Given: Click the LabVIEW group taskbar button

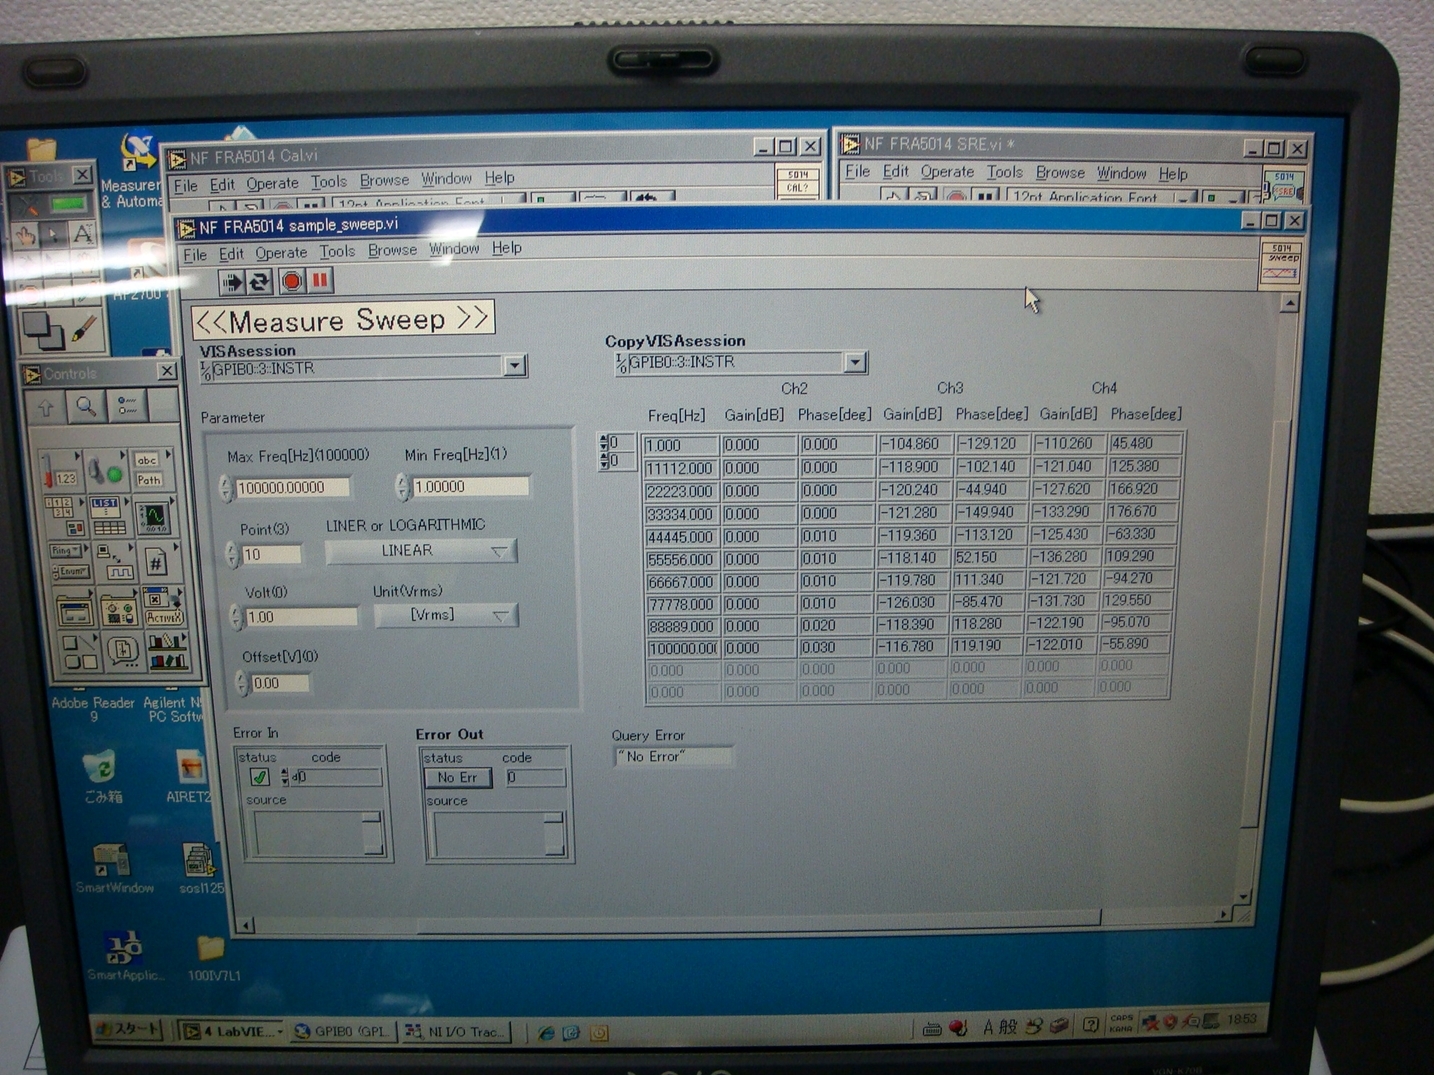Looking at the screenshot, I should click(x=230, y=1031).
